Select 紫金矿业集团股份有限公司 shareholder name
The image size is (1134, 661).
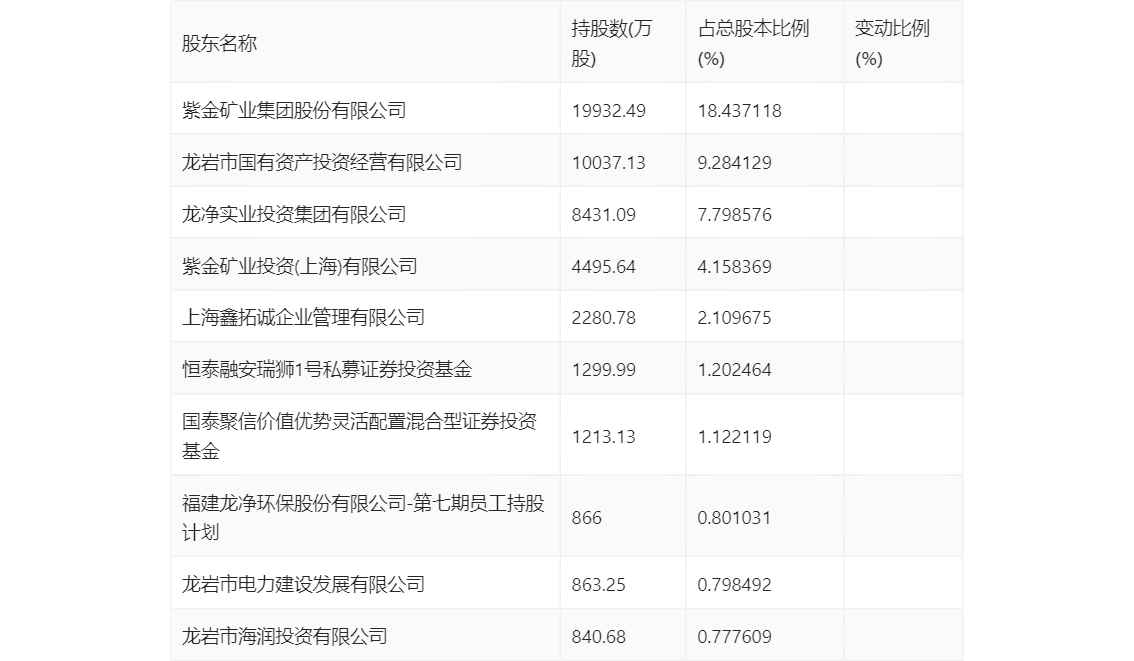(294, 111)
